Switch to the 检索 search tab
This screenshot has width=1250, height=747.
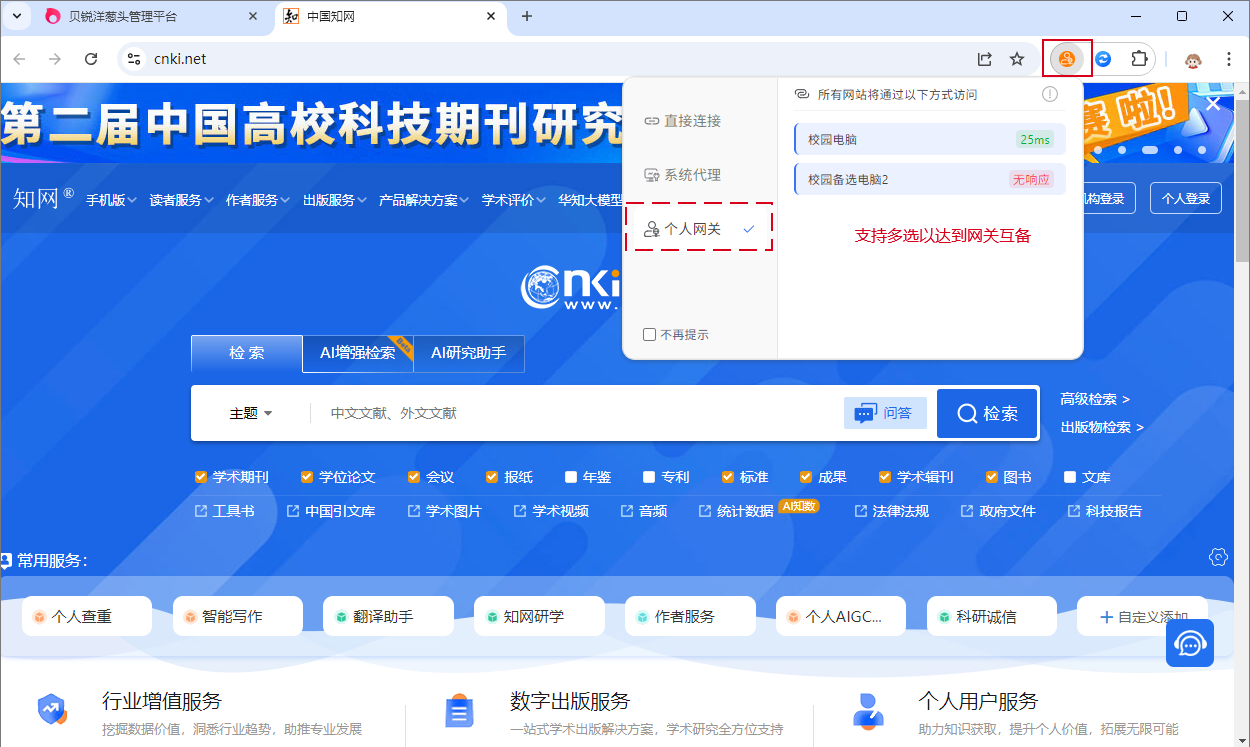point(246,354)
